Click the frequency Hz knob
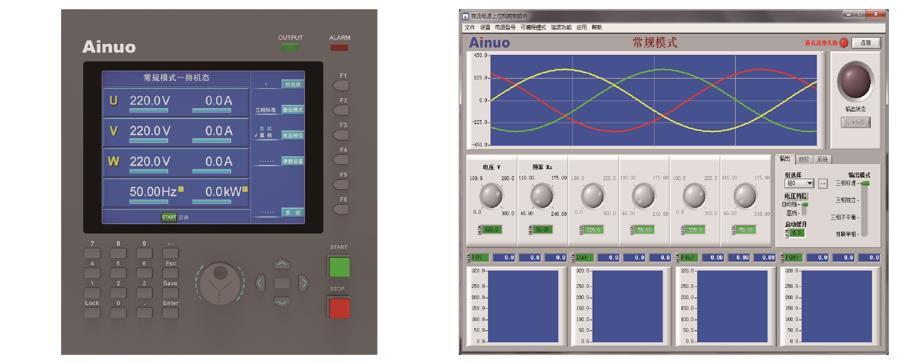 542,196
